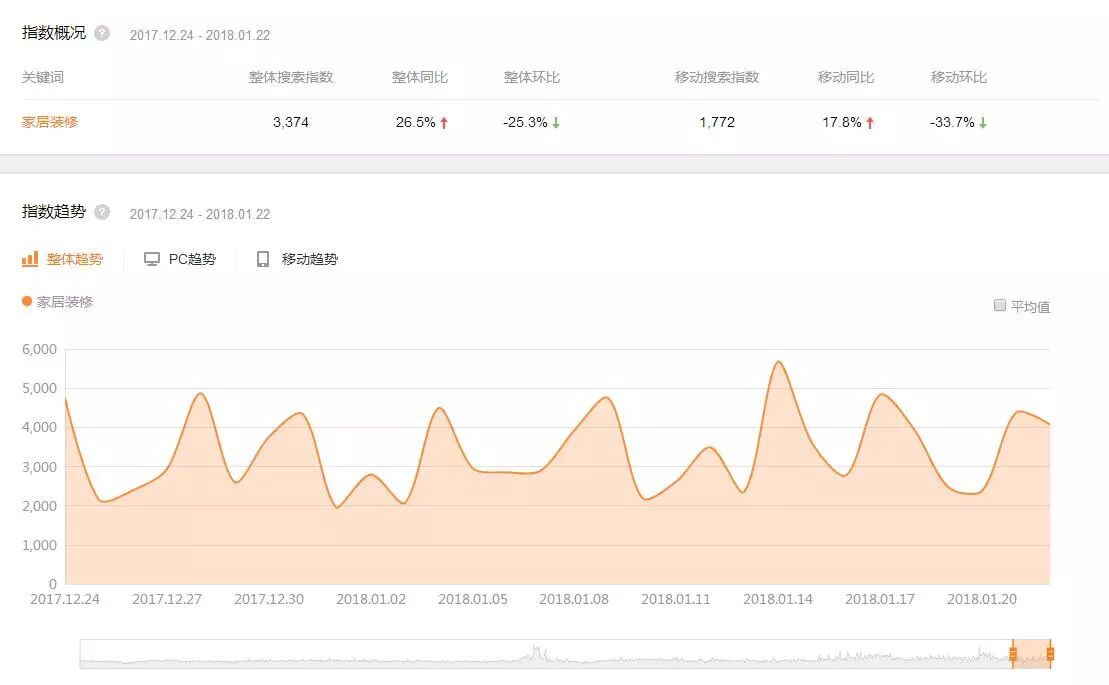Click the 3,374 overall index value

coord(291,122)
